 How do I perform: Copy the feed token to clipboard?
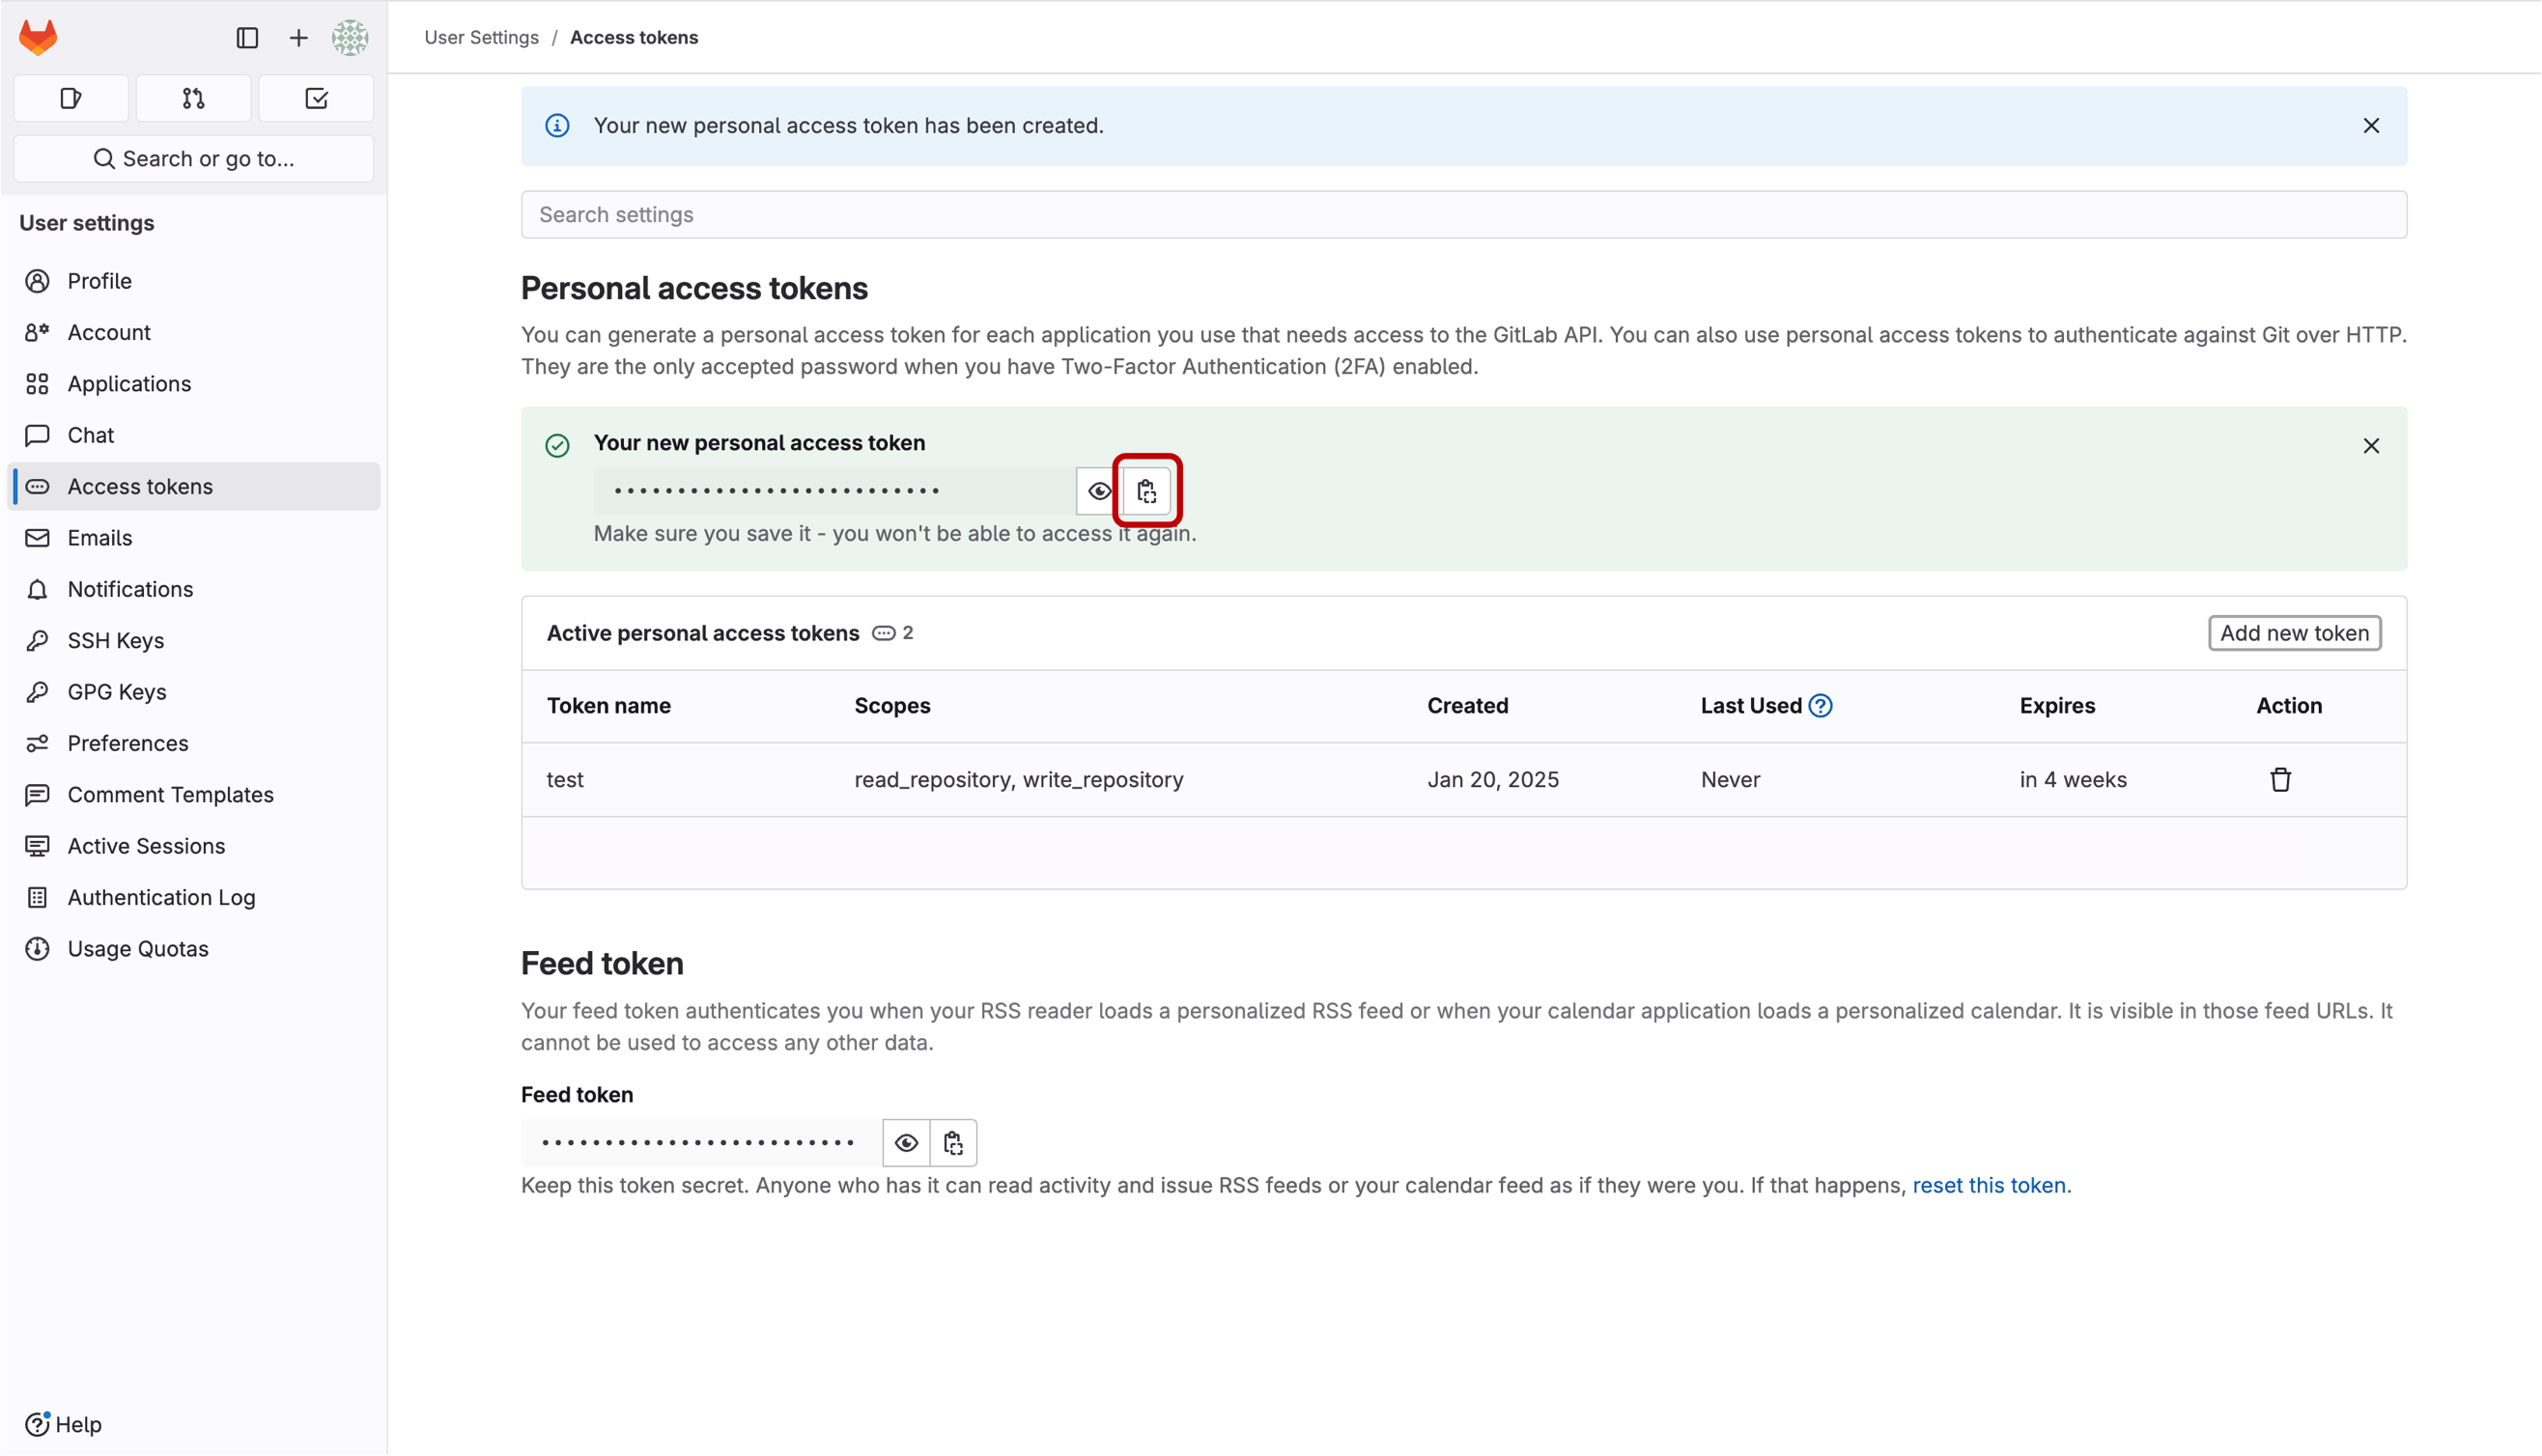(953, 1142)
